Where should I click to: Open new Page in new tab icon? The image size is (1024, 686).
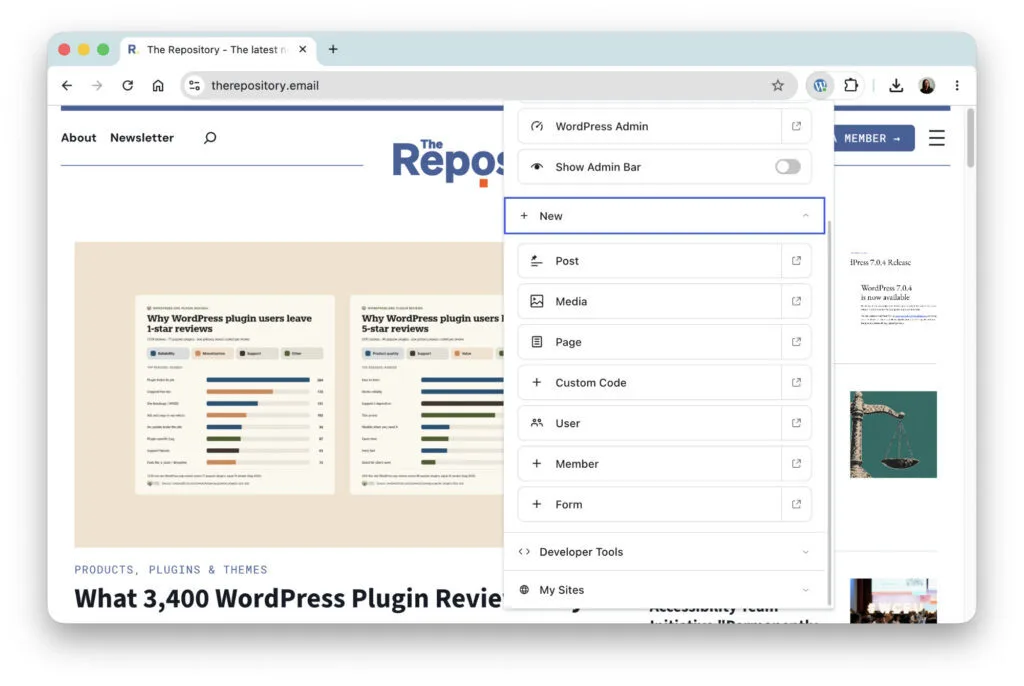pos(796,342)
